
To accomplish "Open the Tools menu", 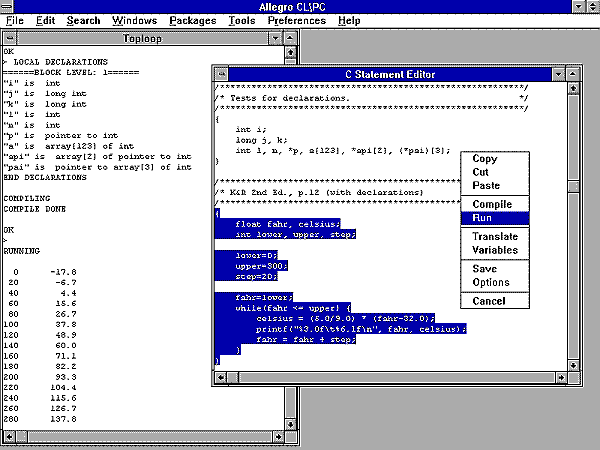I will [x=240, y=20].
